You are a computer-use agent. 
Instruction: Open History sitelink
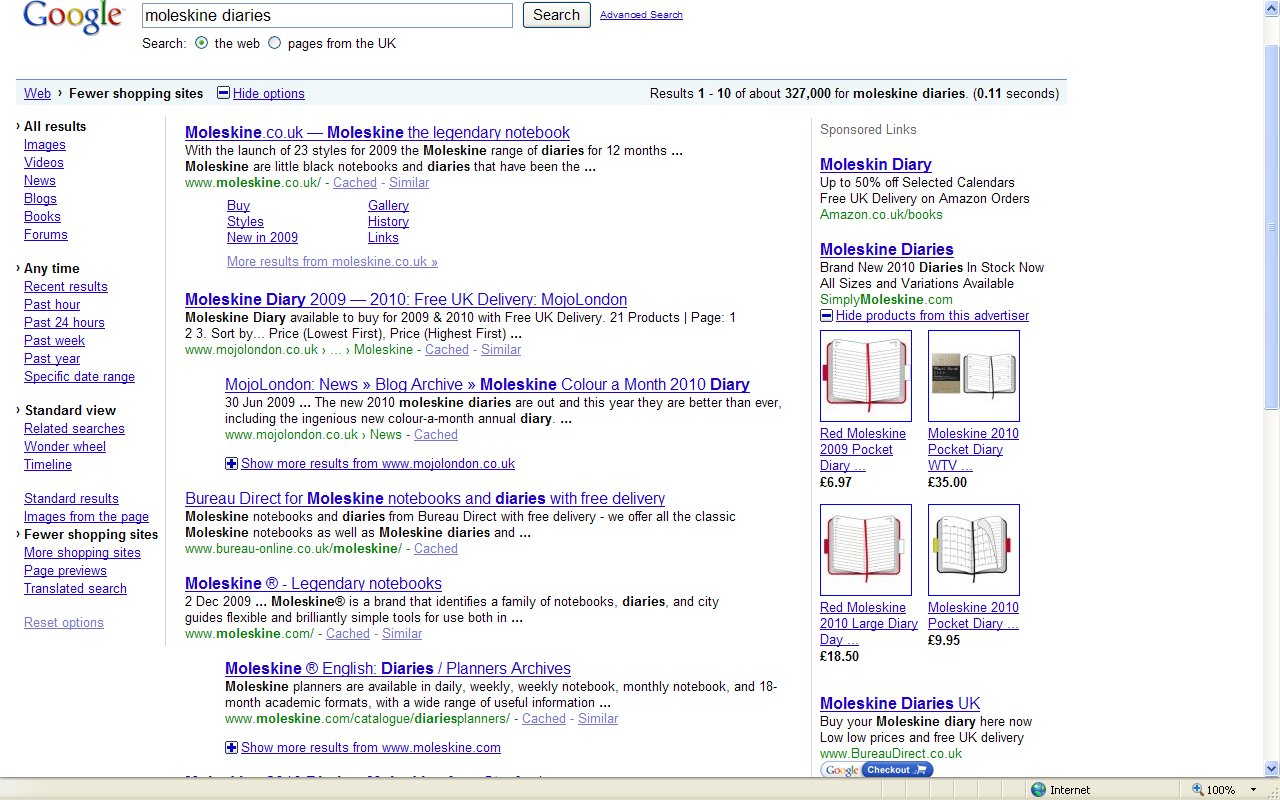(x=388, y=221)
